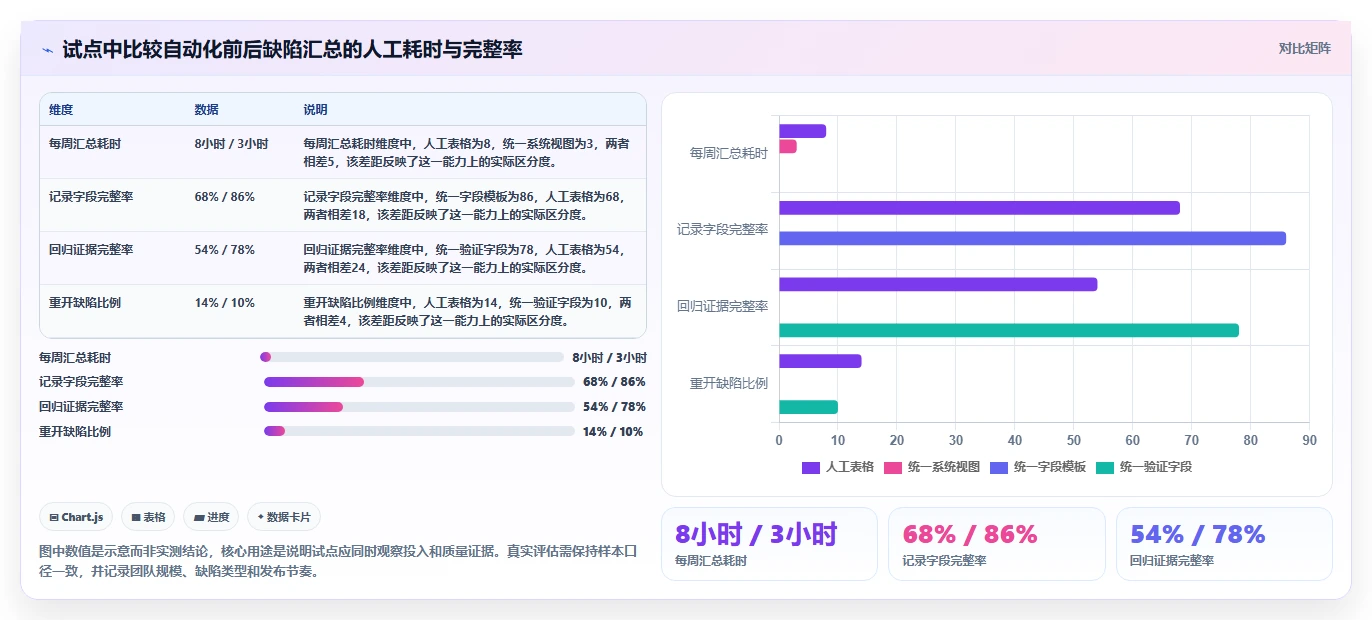Click the green bar for 重开缺陷比例
Viewport: 1372px width, 620px height.
(x=808, y=407)
